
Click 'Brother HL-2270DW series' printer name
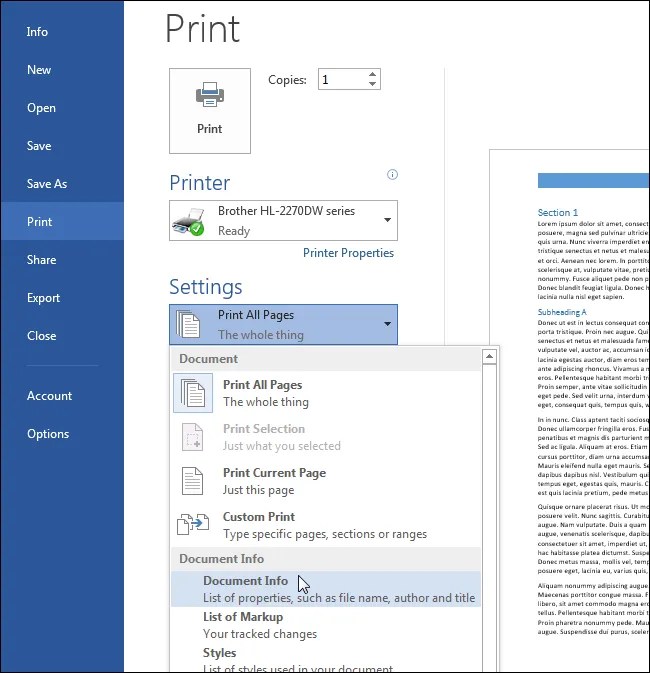click(286, 211)
